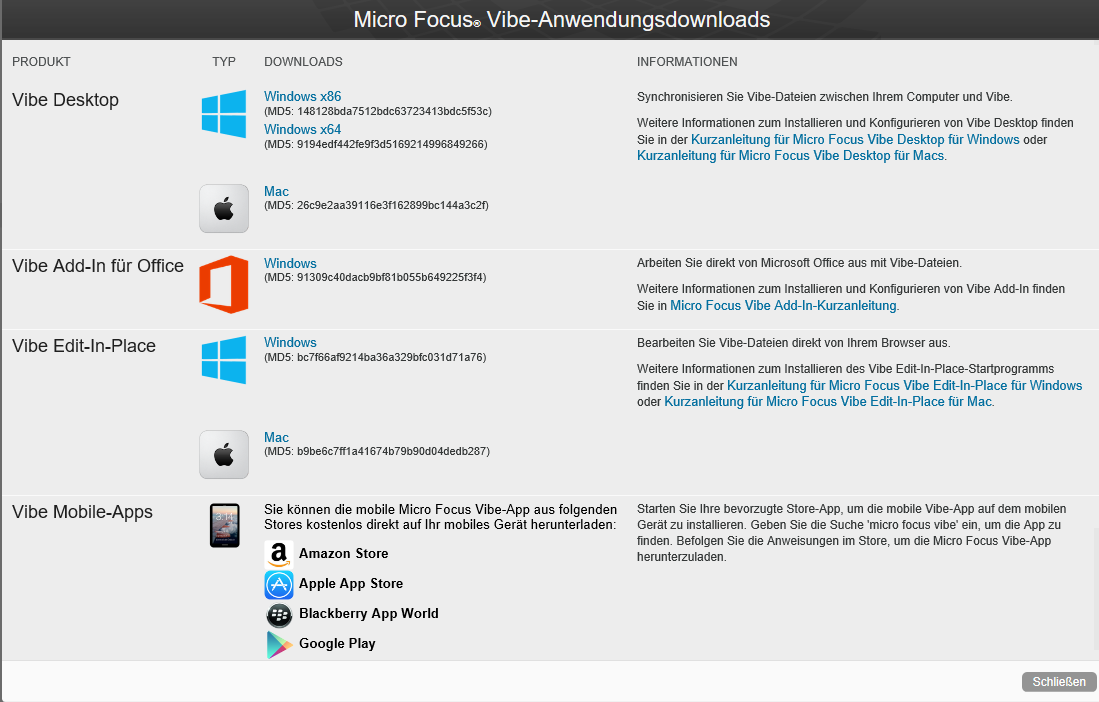
Task: Click the Windows logo icon for Vibe Desktop
Action: coord(223,114)
